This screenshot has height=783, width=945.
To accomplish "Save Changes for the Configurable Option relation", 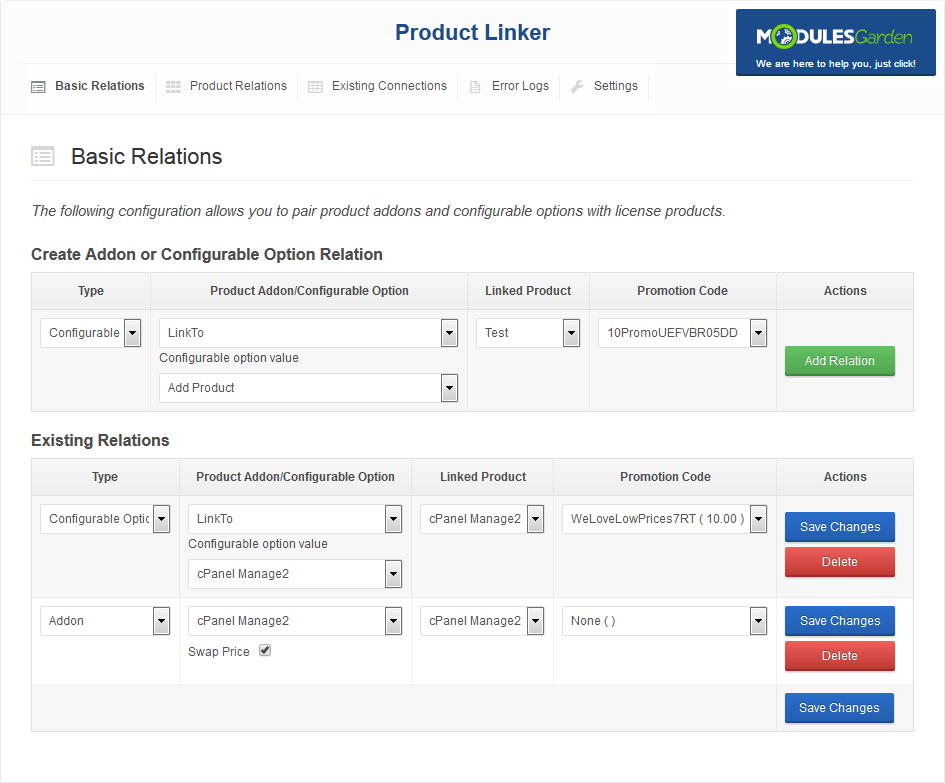I will (840, 527).
